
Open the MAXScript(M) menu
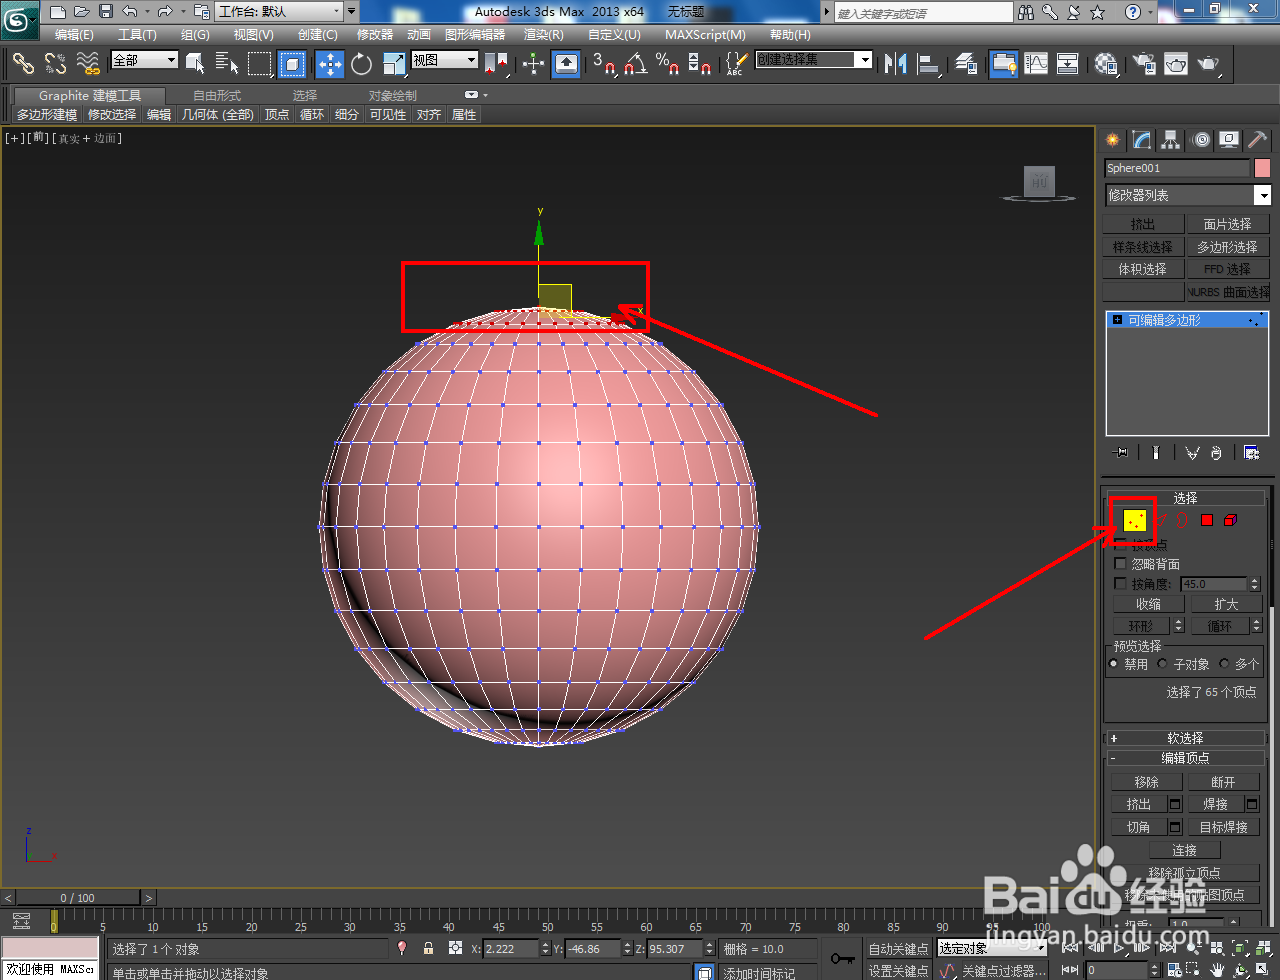coord(705,35)
